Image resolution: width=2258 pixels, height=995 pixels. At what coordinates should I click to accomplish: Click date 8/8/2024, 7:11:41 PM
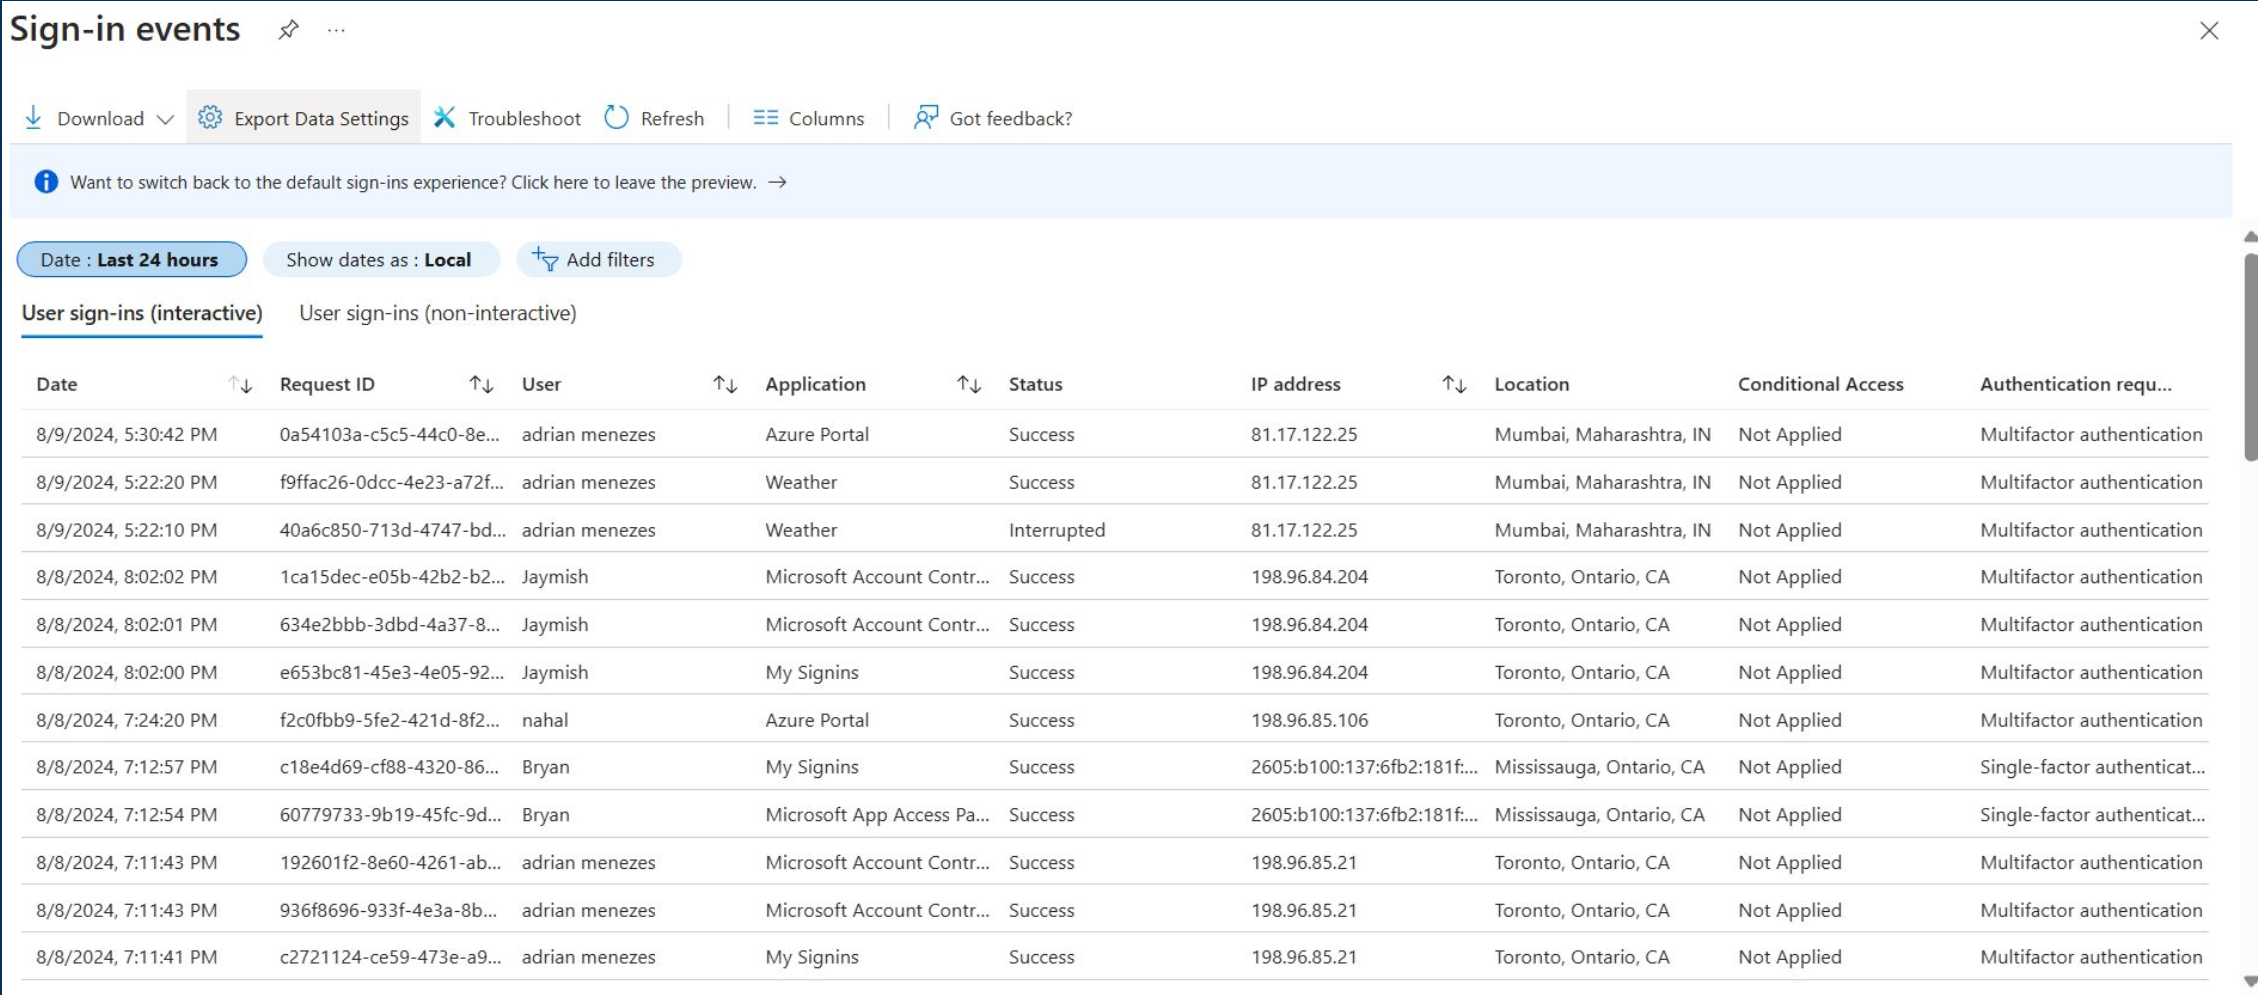coord(127,957)
